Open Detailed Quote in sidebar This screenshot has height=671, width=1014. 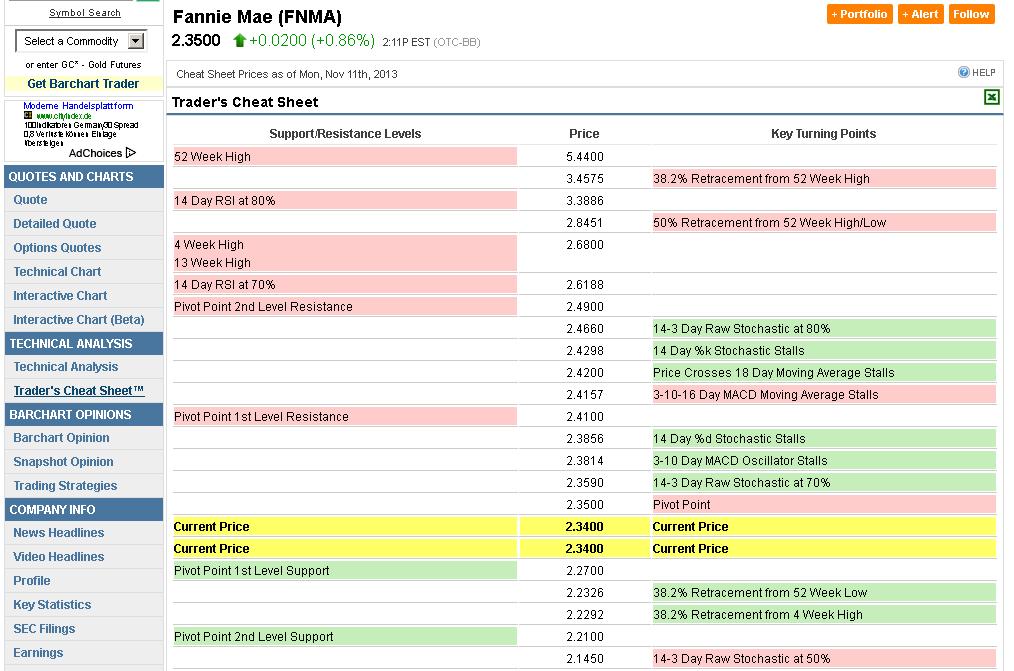(55, 224)
